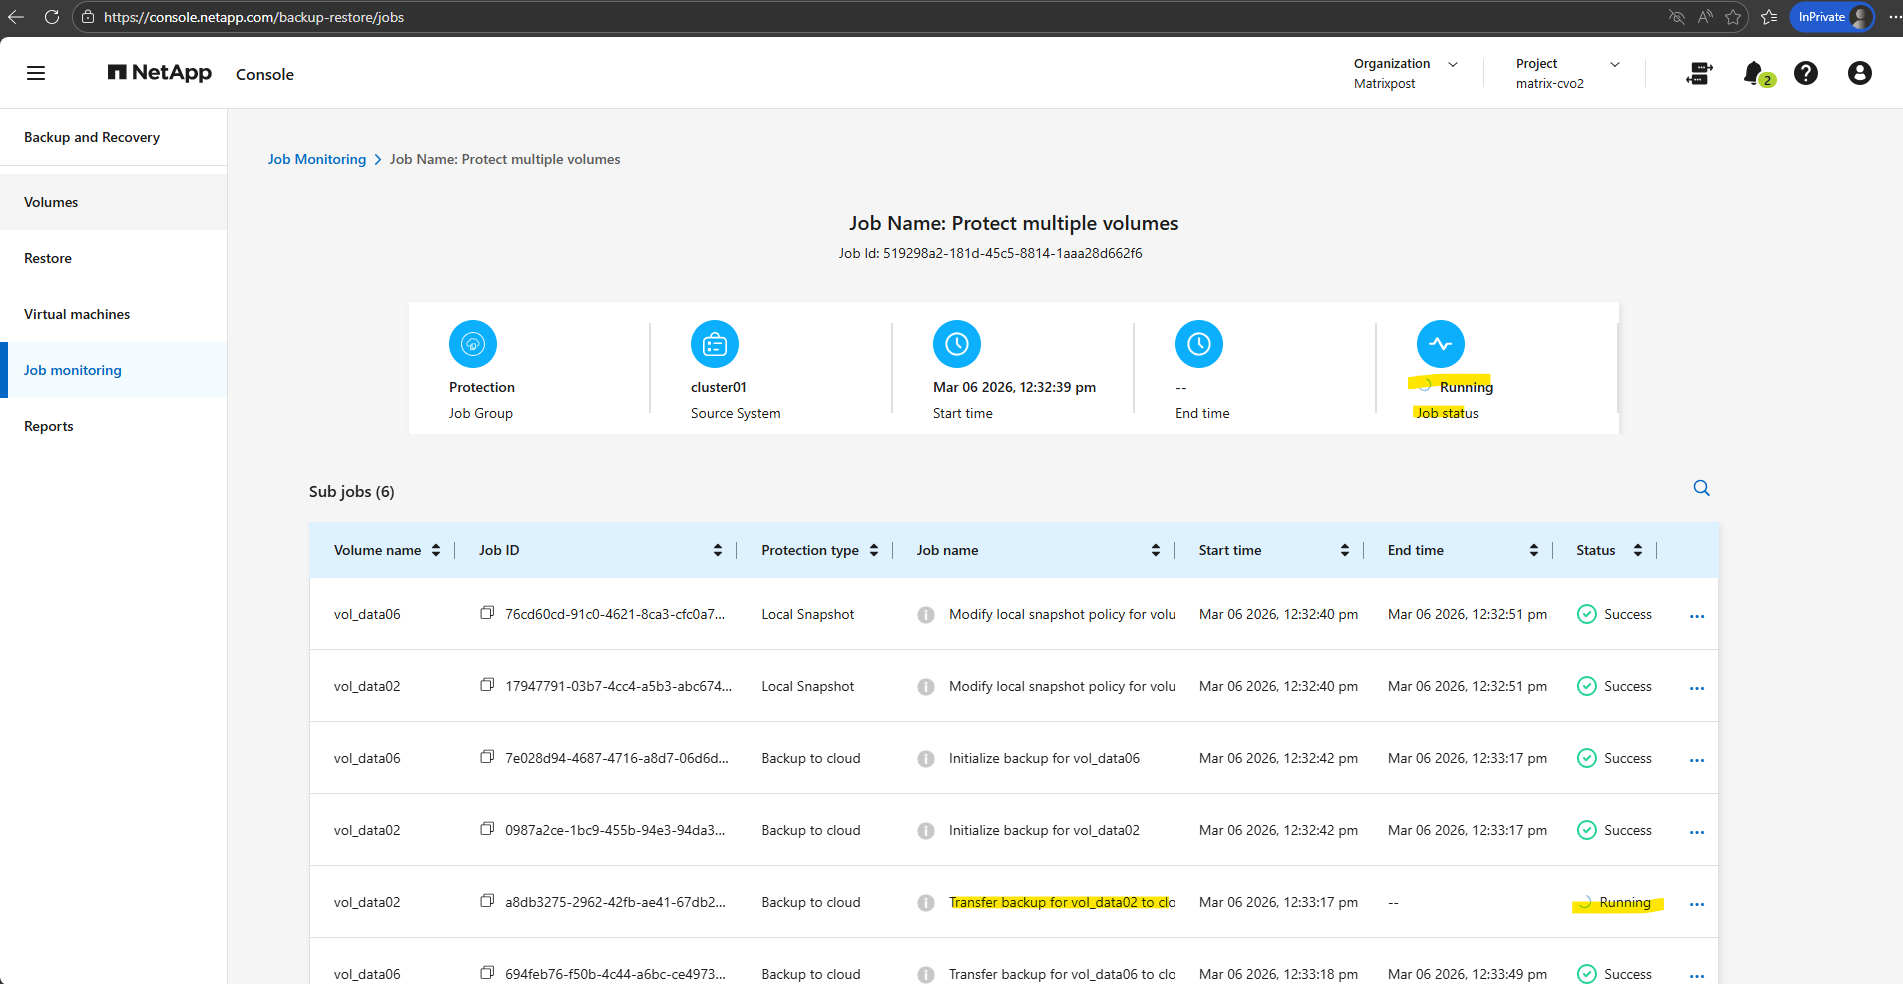Expand the Project matrix-cvo2 dropdown

click(1614, 64)
